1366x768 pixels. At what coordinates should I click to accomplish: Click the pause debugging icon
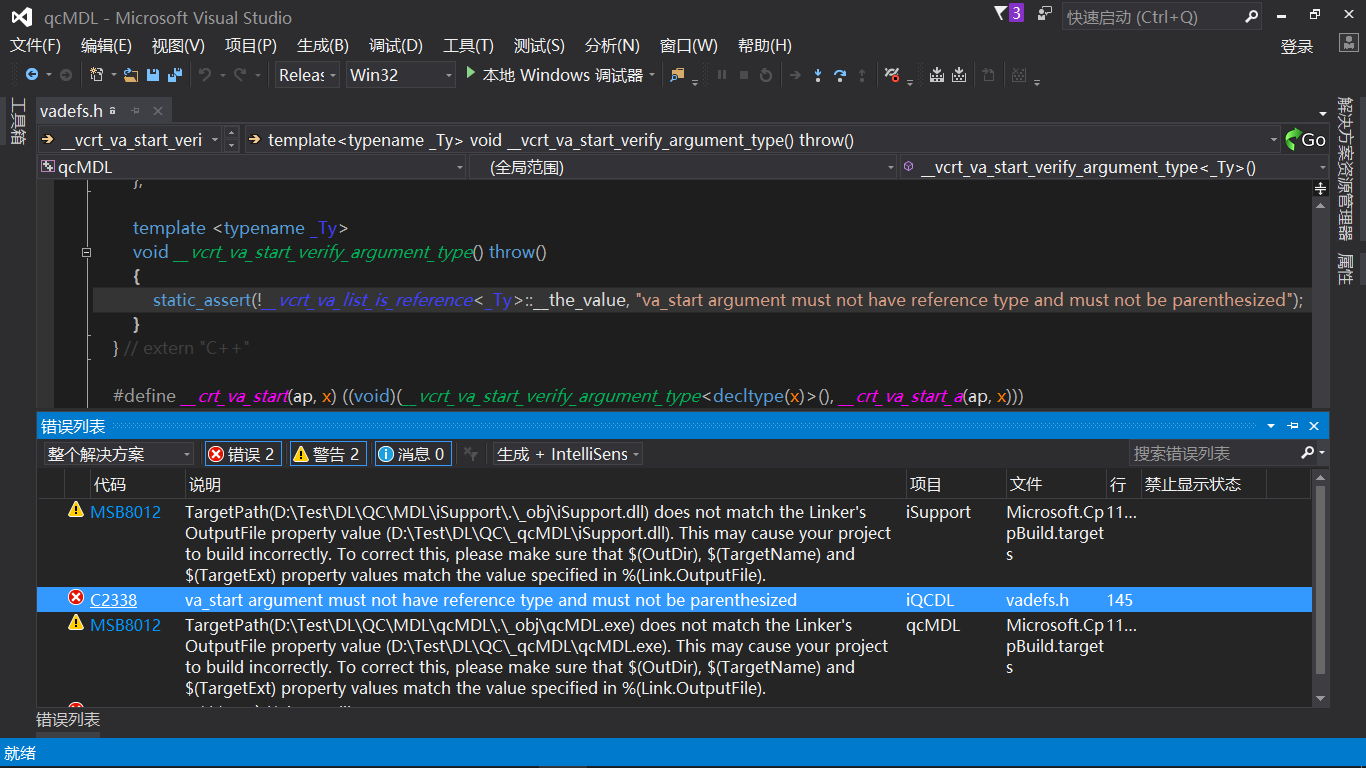pos(722,75)
